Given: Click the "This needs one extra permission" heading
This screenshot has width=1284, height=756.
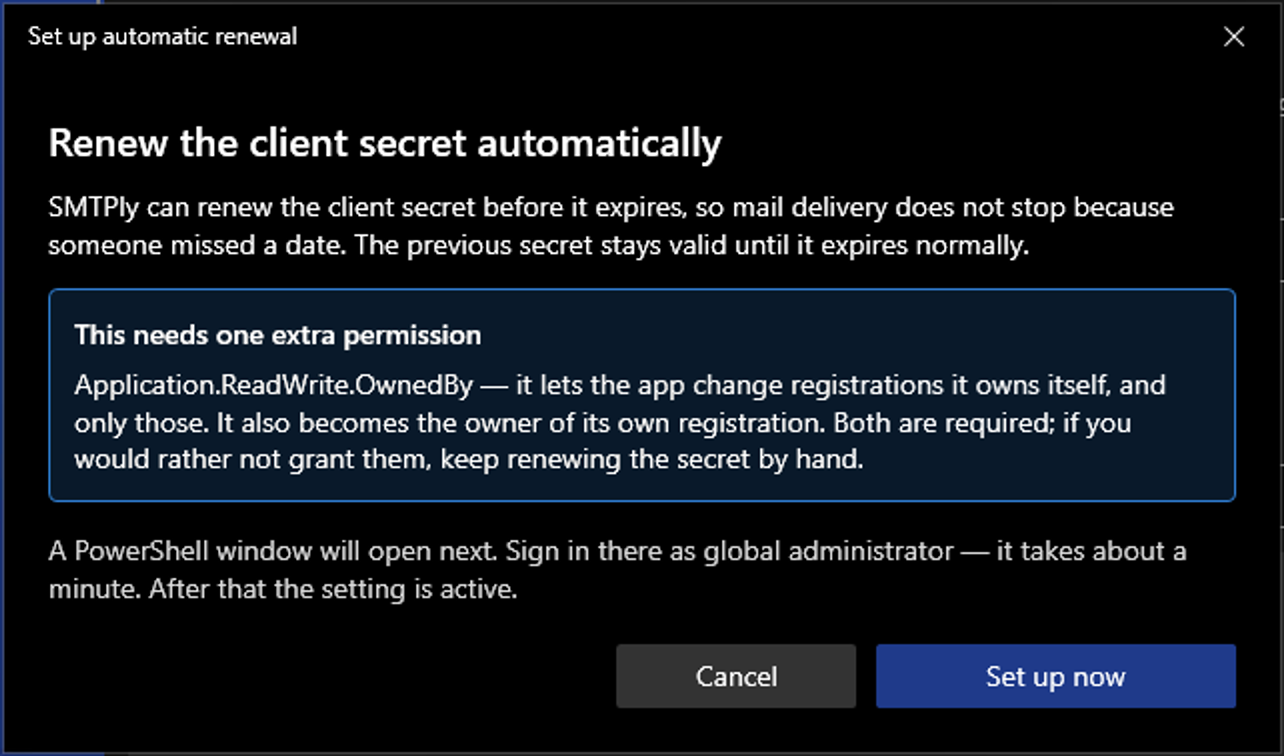Looking at the screenshot, I should (278, 334).
